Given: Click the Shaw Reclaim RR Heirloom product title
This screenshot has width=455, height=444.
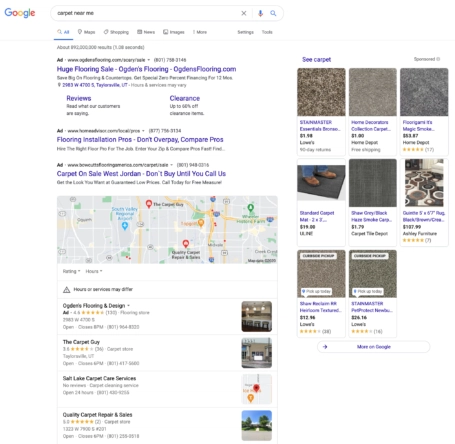Looking at the screenshot, I should tap(321, 307).
